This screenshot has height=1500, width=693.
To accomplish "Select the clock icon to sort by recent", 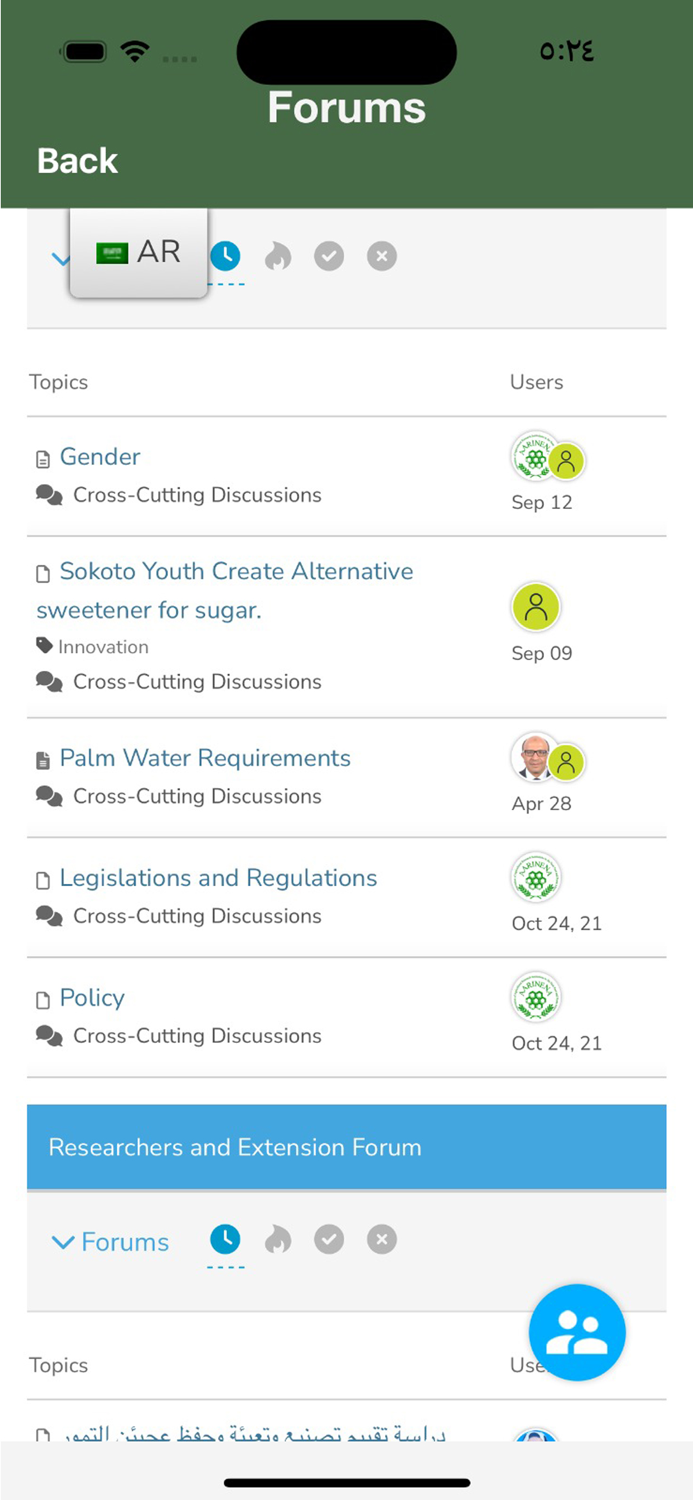I will [225, 256].
